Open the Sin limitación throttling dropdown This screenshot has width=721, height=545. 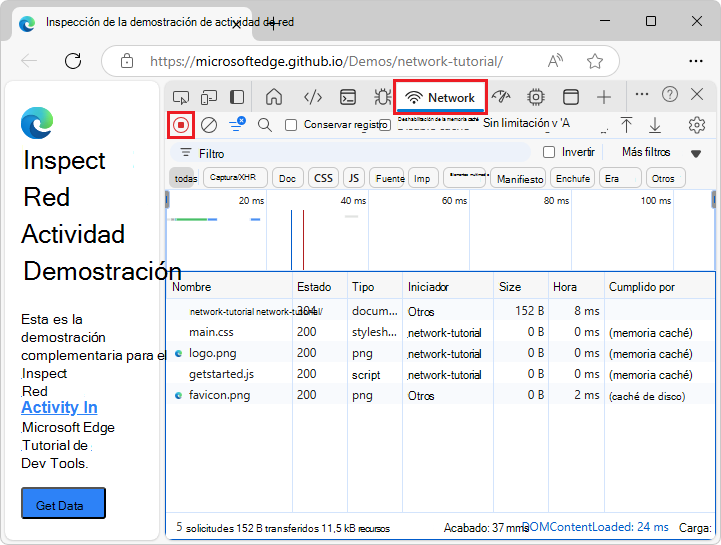(525, 123)
